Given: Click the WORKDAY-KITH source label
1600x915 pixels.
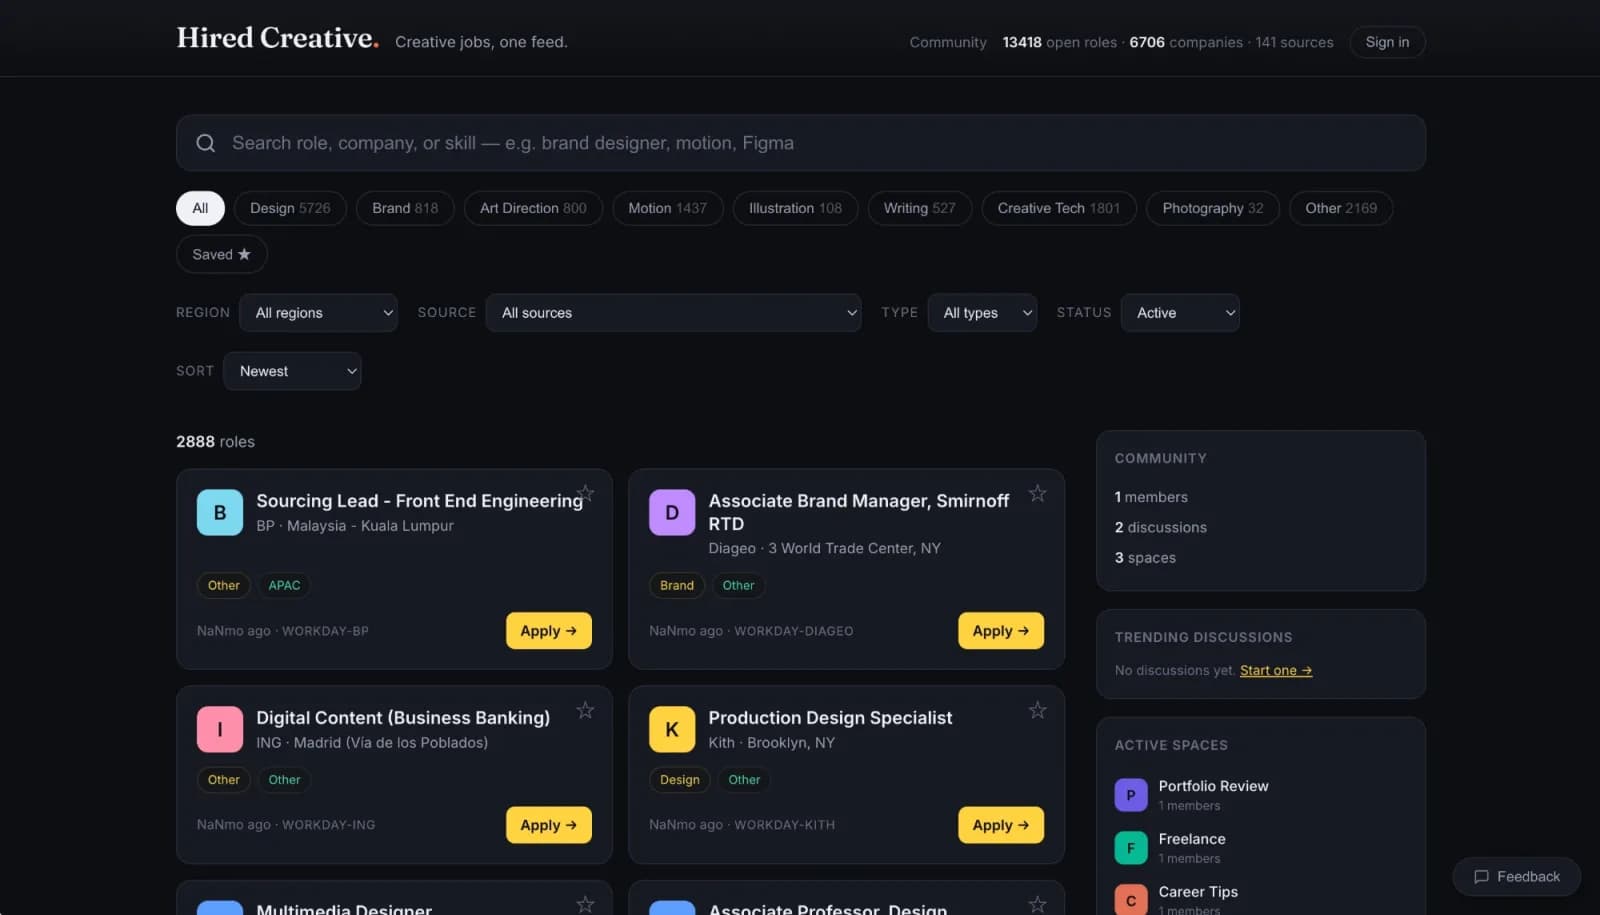Looking at the screenshot, I should coord(784,825).
